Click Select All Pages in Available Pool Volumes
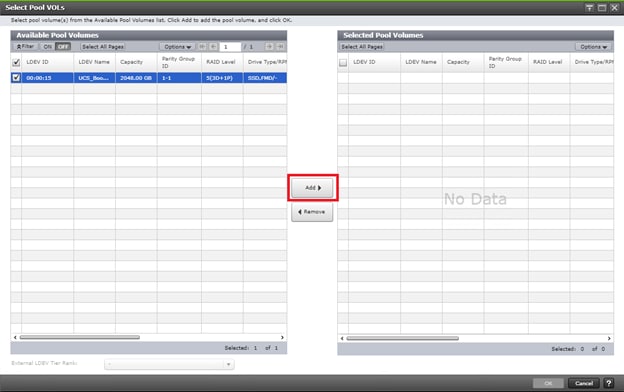Viewport: 624px width, 392px height. click(103, 47)
